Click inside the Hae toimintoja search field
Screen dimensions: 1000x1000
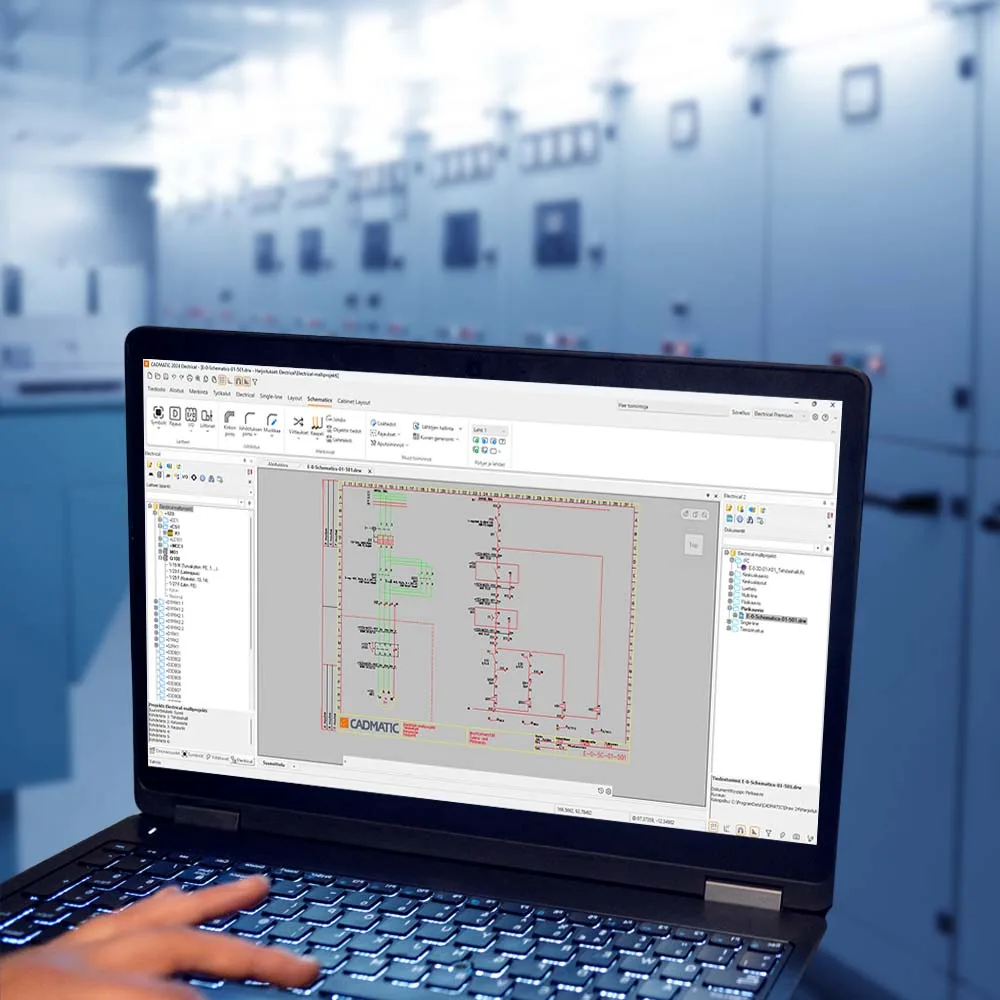coord(632,406)
